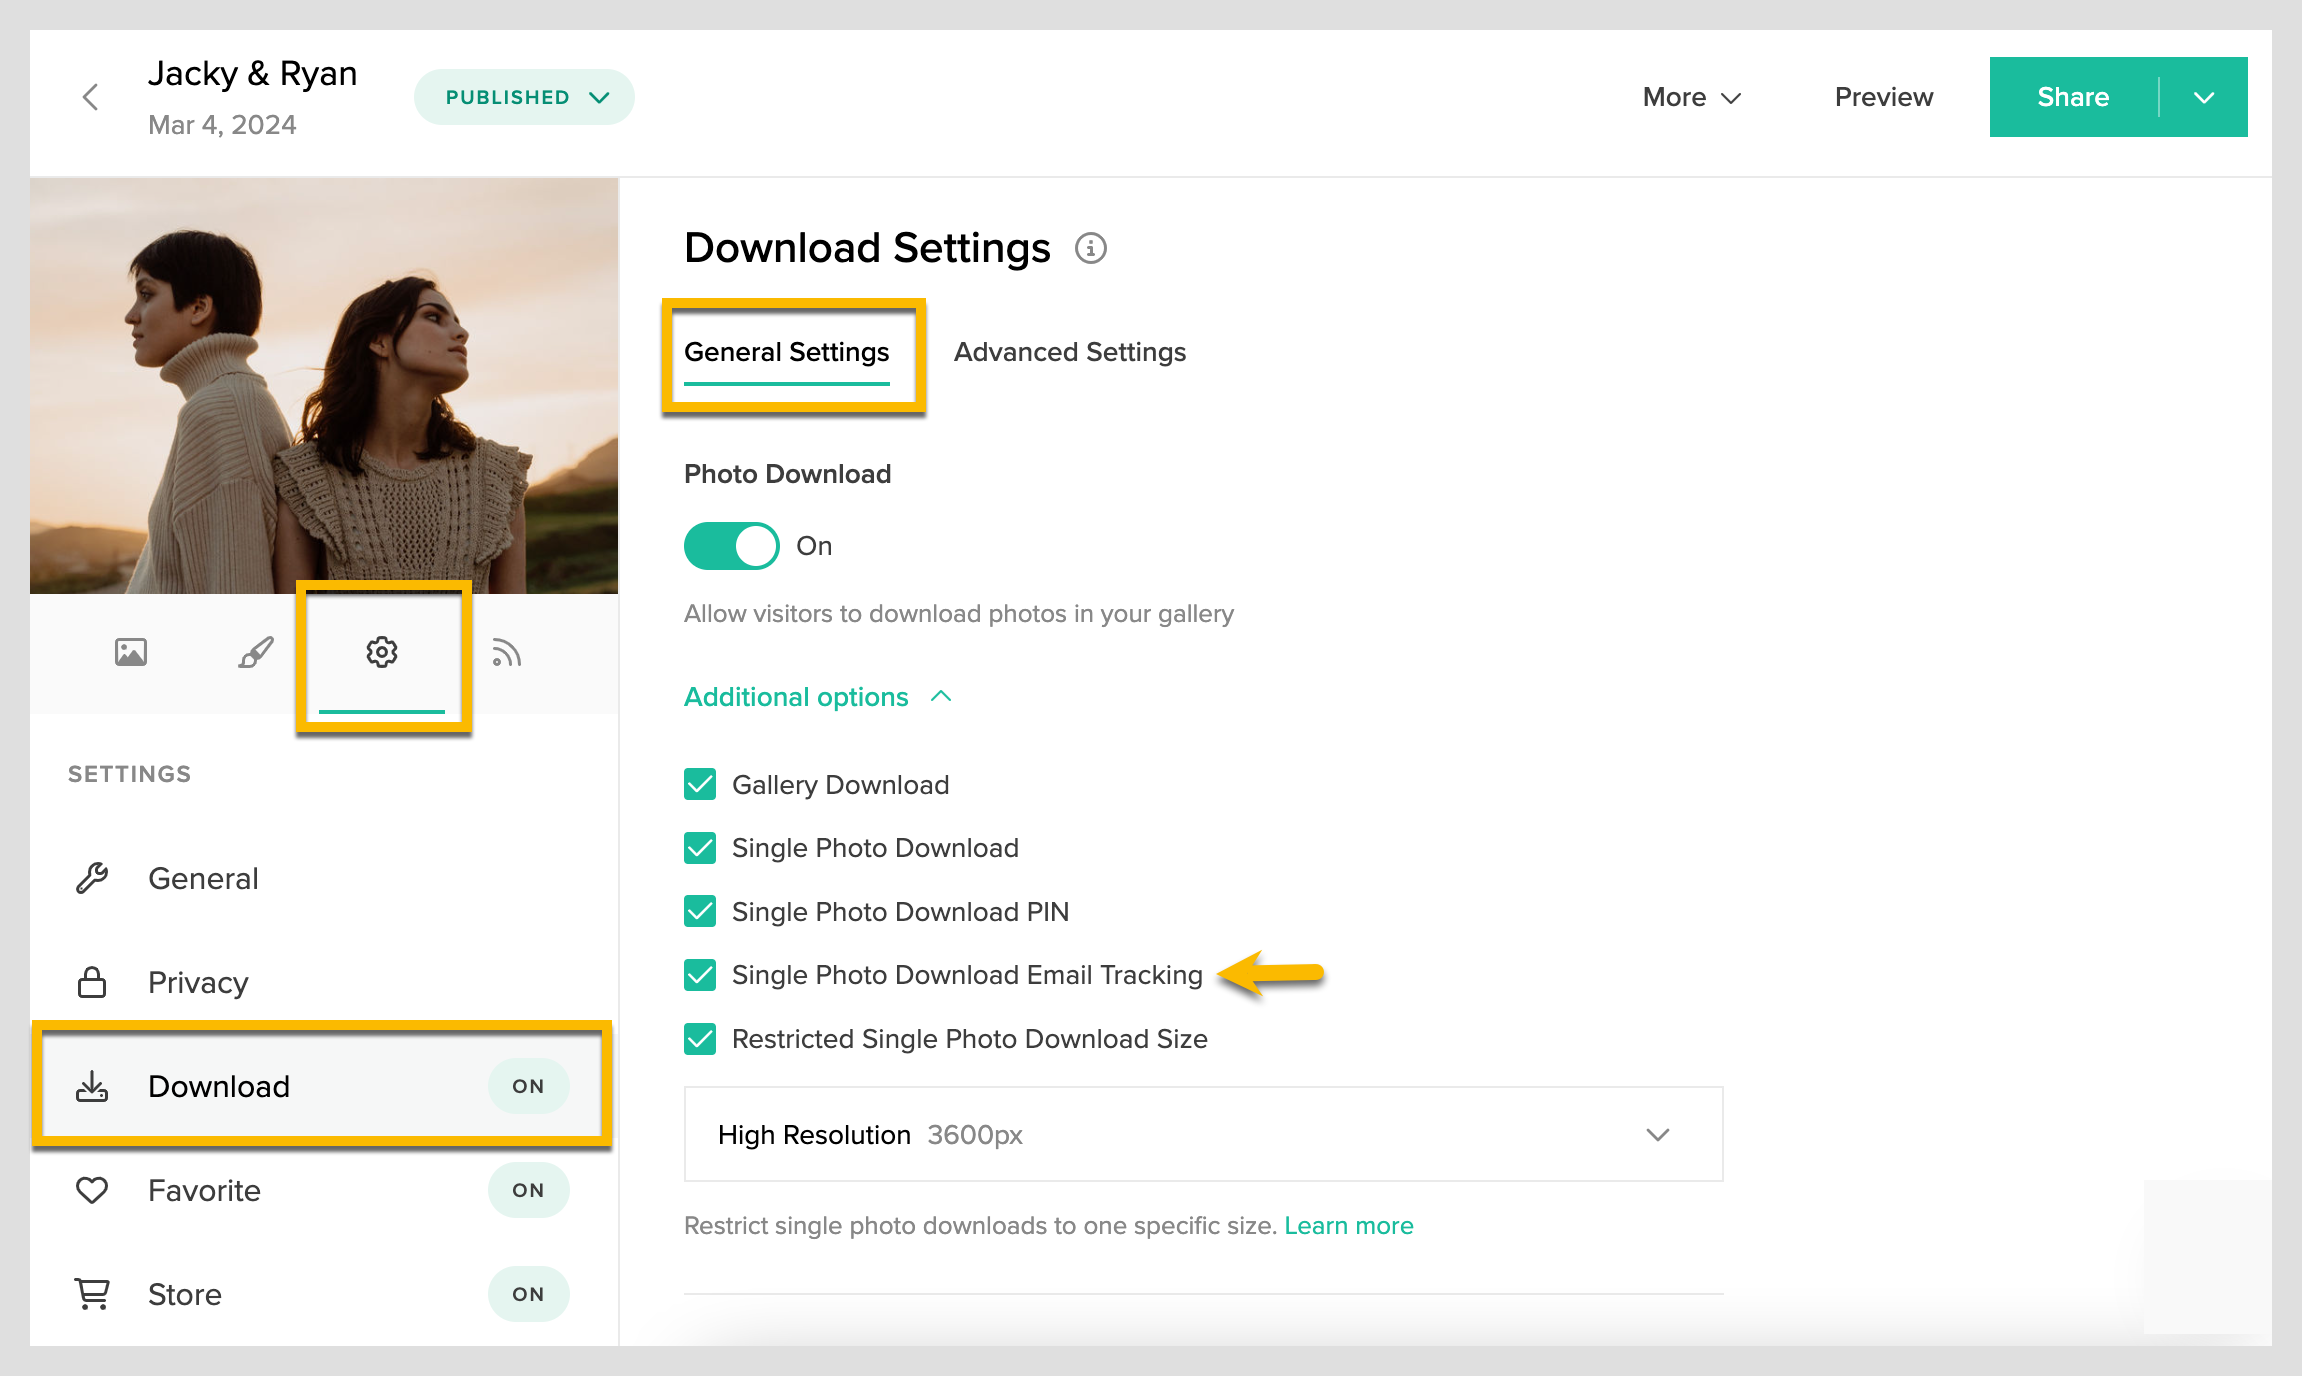Open the design brush icon tab
This screenshot has width=2302, height=1376.
256,653
